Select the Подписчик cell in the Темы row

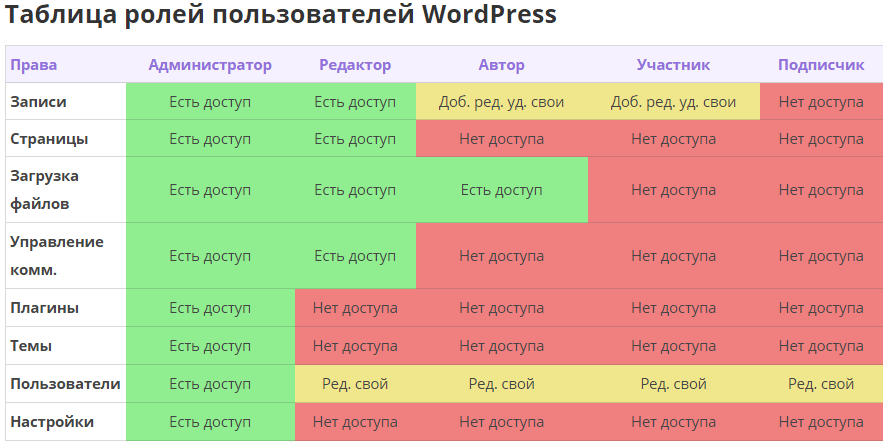click(x=821, y=346)
